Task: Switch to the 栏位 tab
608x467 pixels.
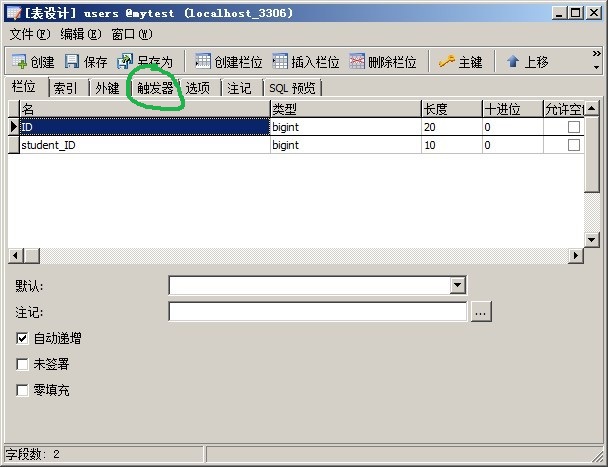Action: (26, 87)
